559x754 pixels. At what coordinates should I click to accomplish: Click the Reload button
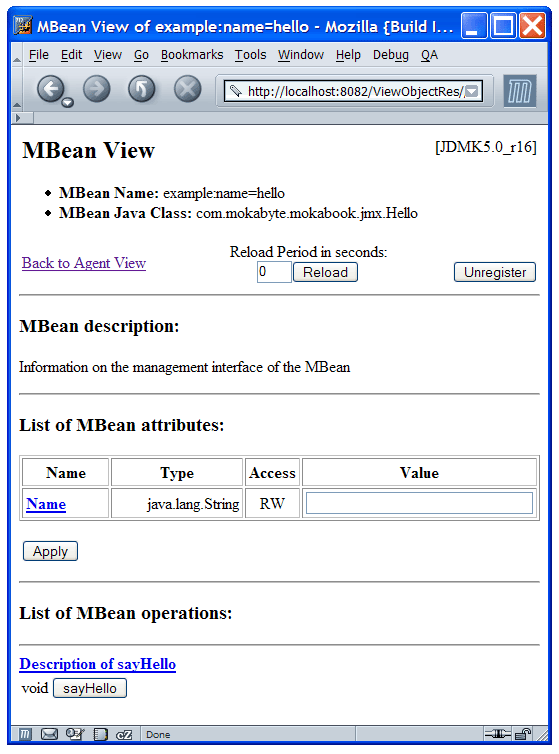(x=325, y=272)
